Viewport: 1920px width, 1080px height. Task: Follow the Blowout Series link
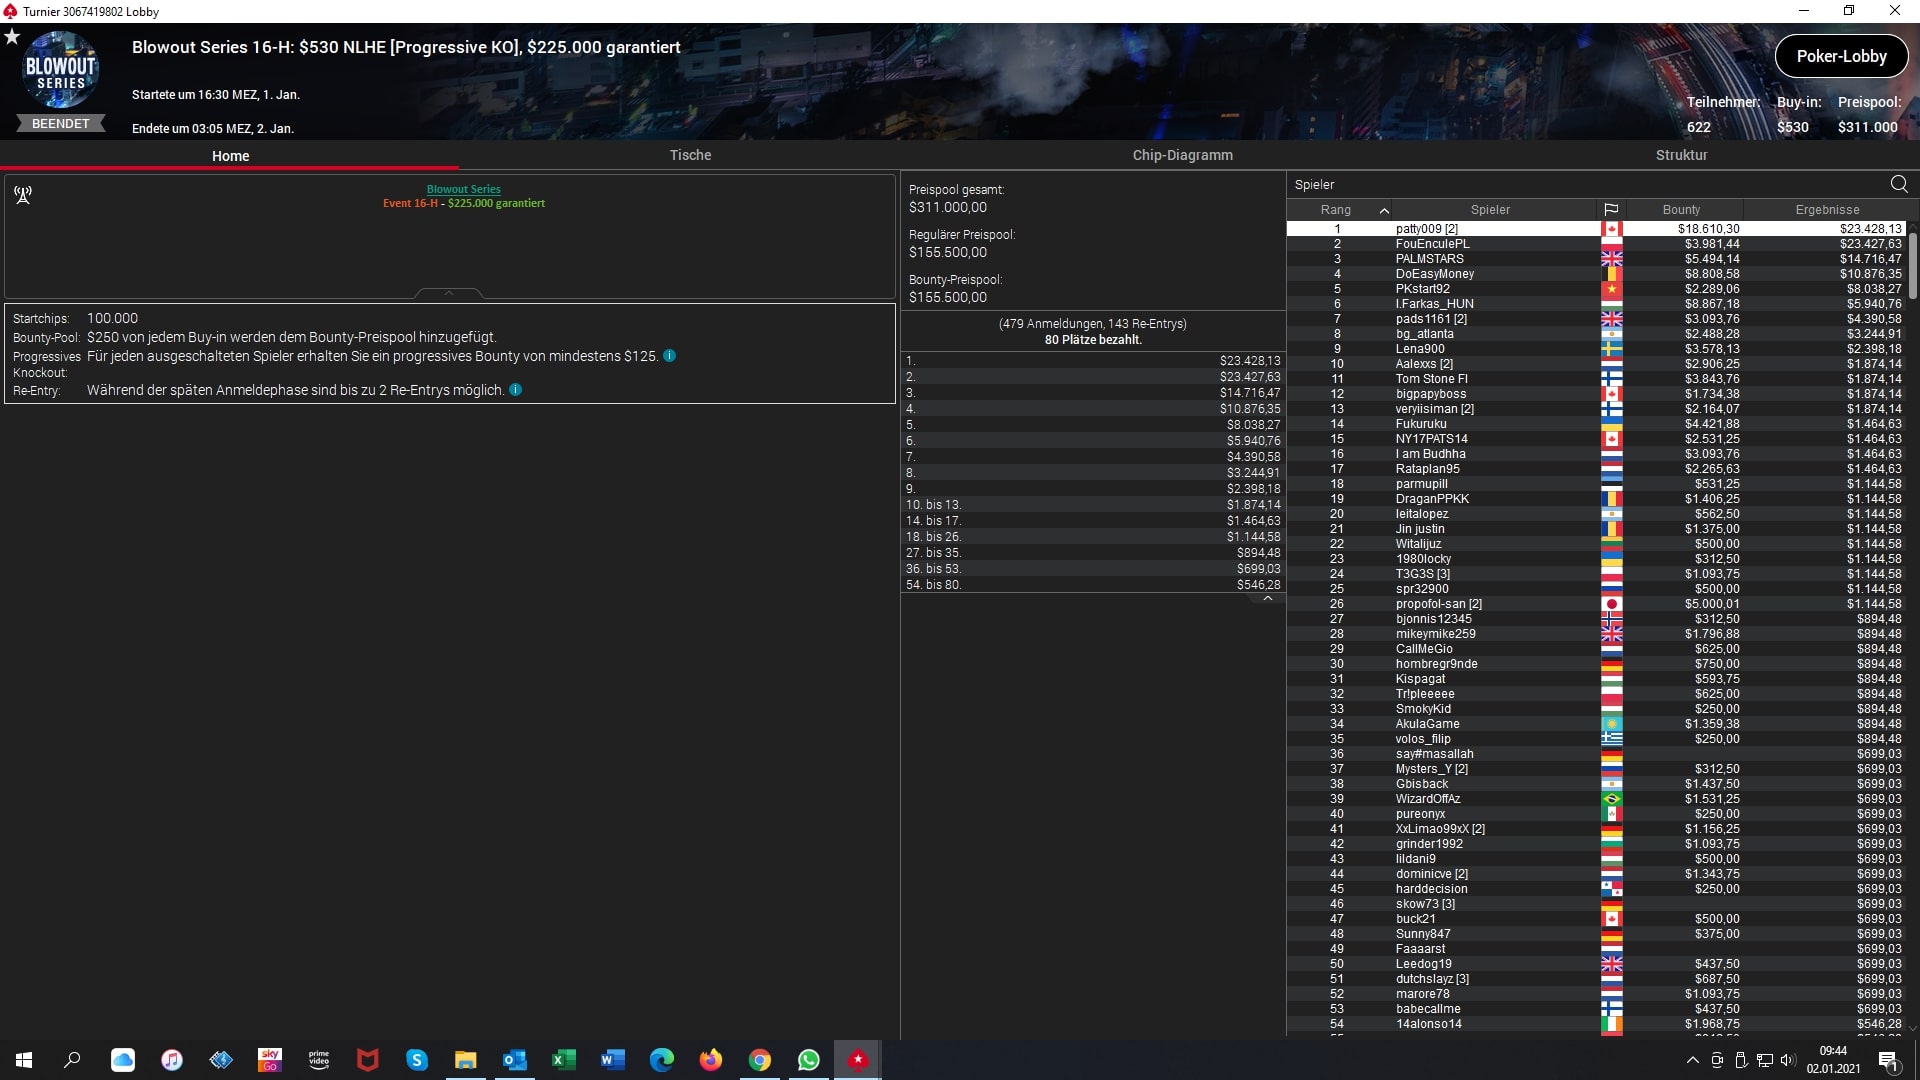tap(463, 189)
